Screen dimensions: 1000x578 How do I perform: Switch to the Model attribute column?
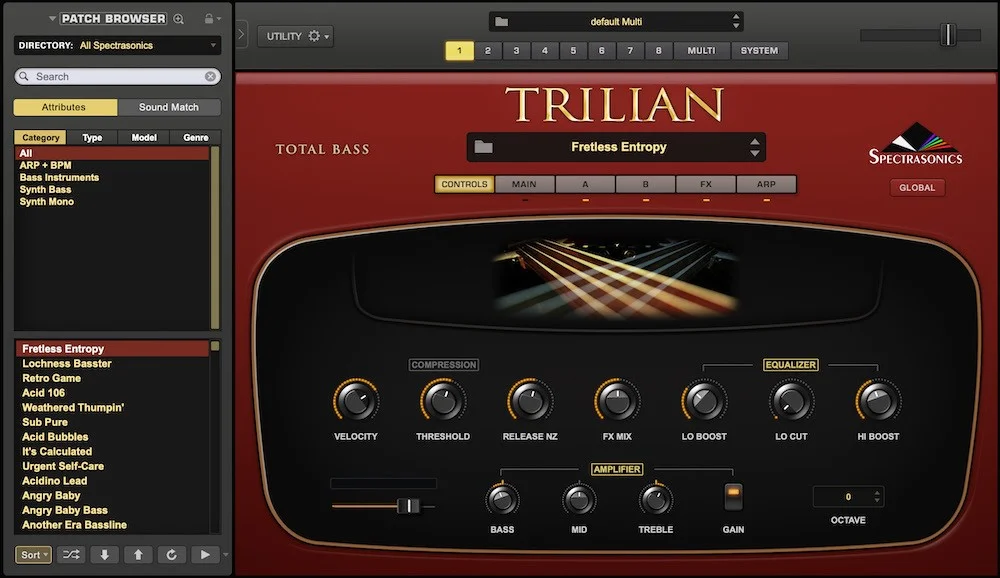pos(144,137)
